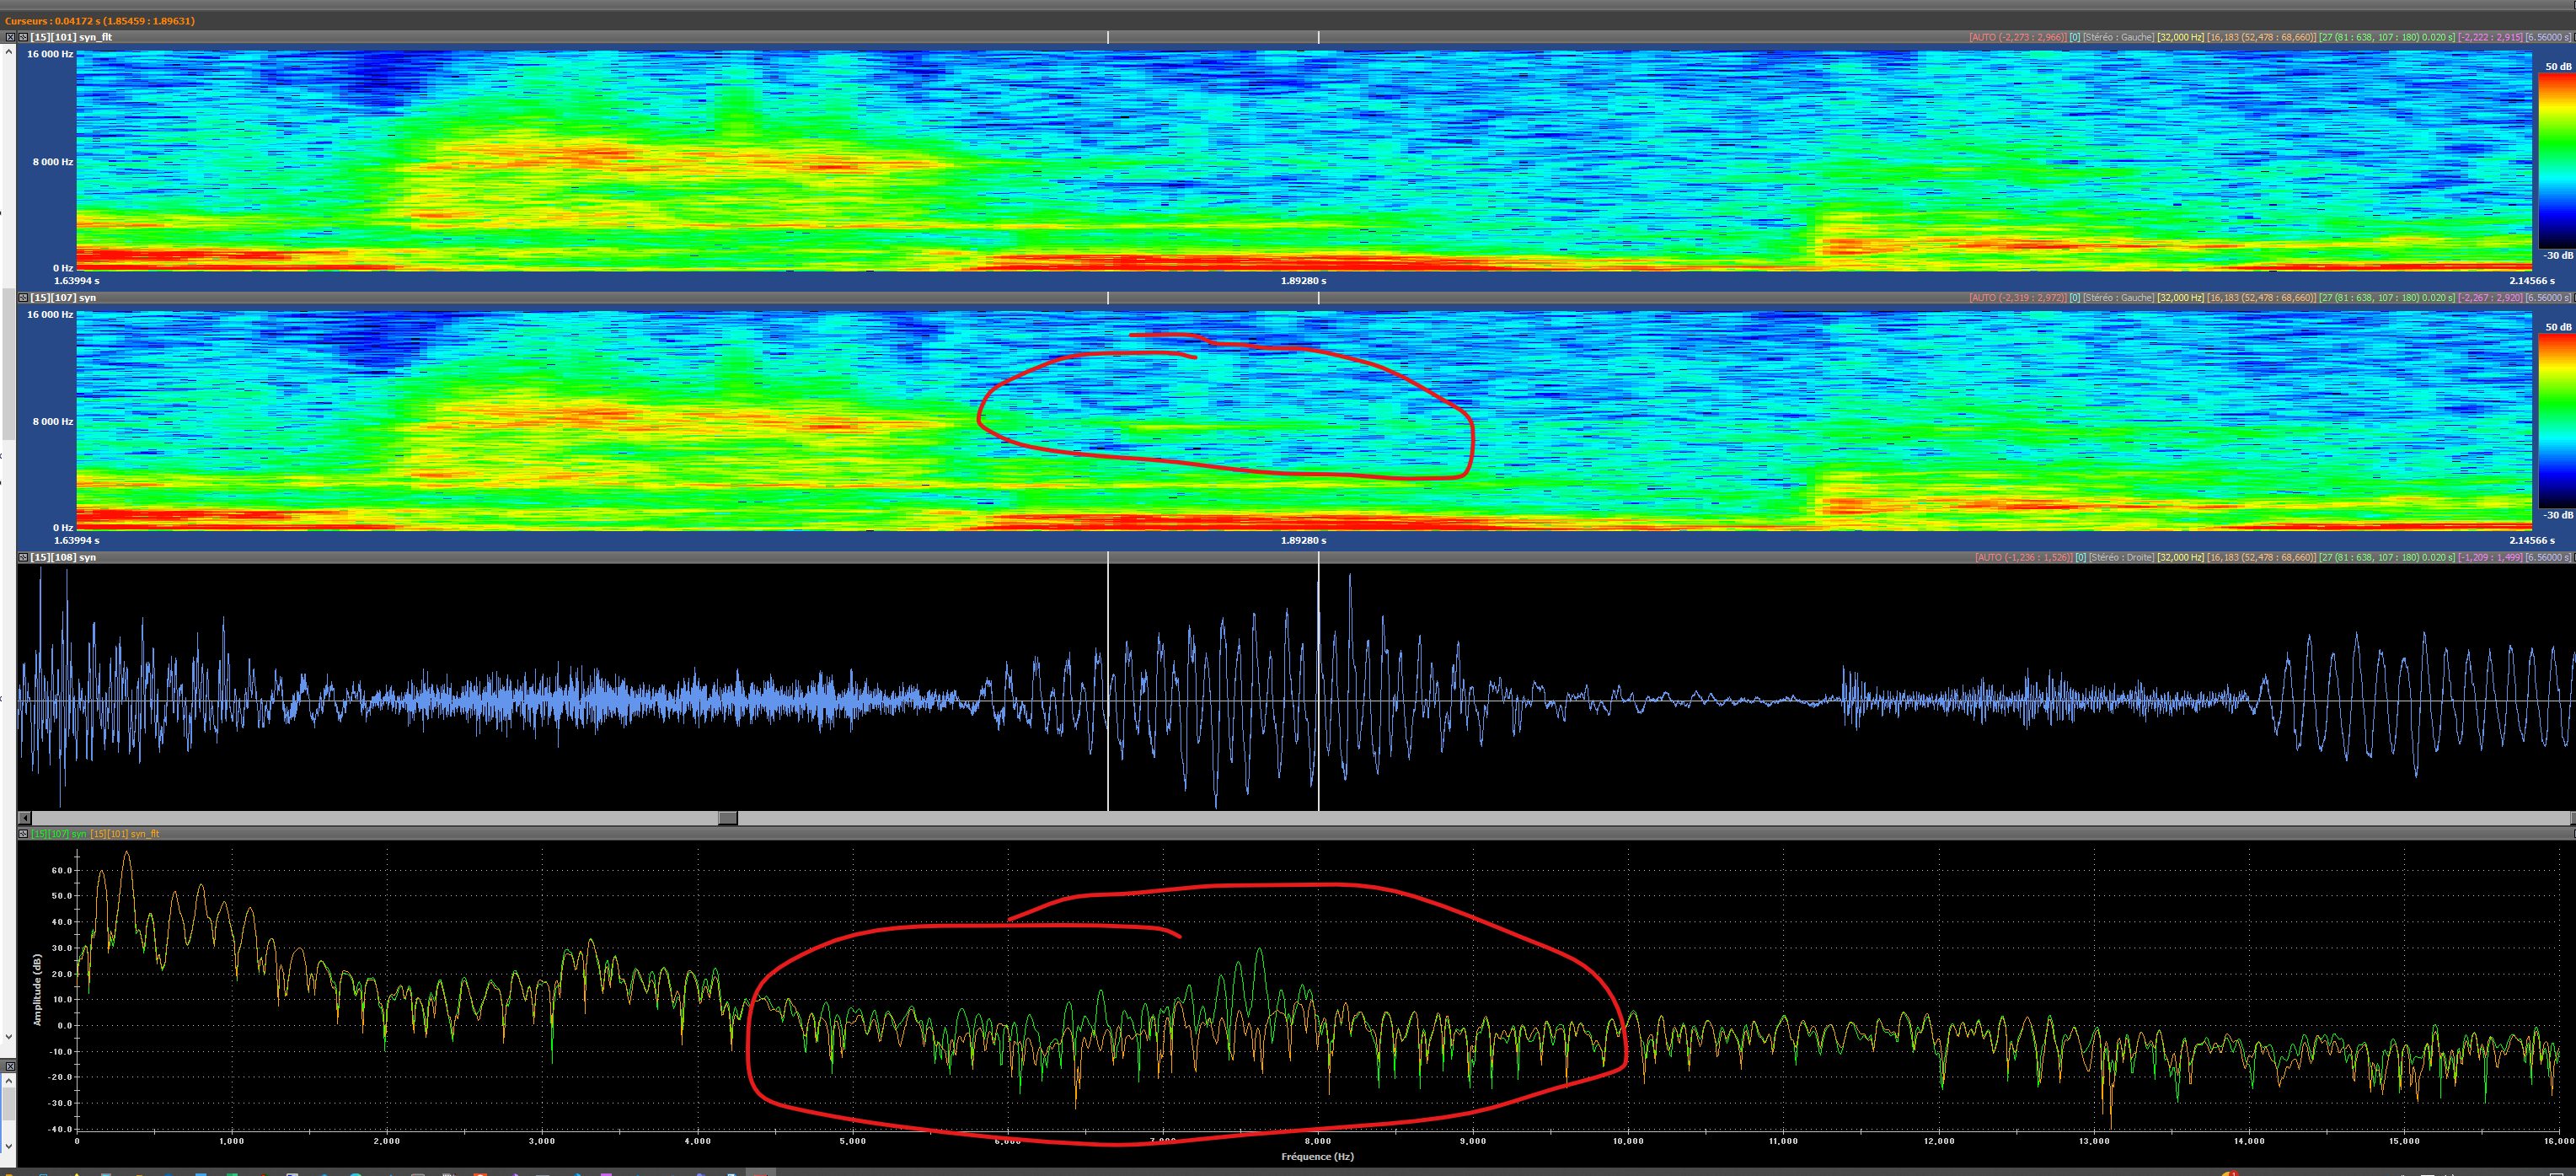
Task: Click the Curseurs readout at top
Action: click(x=100, y=21)
